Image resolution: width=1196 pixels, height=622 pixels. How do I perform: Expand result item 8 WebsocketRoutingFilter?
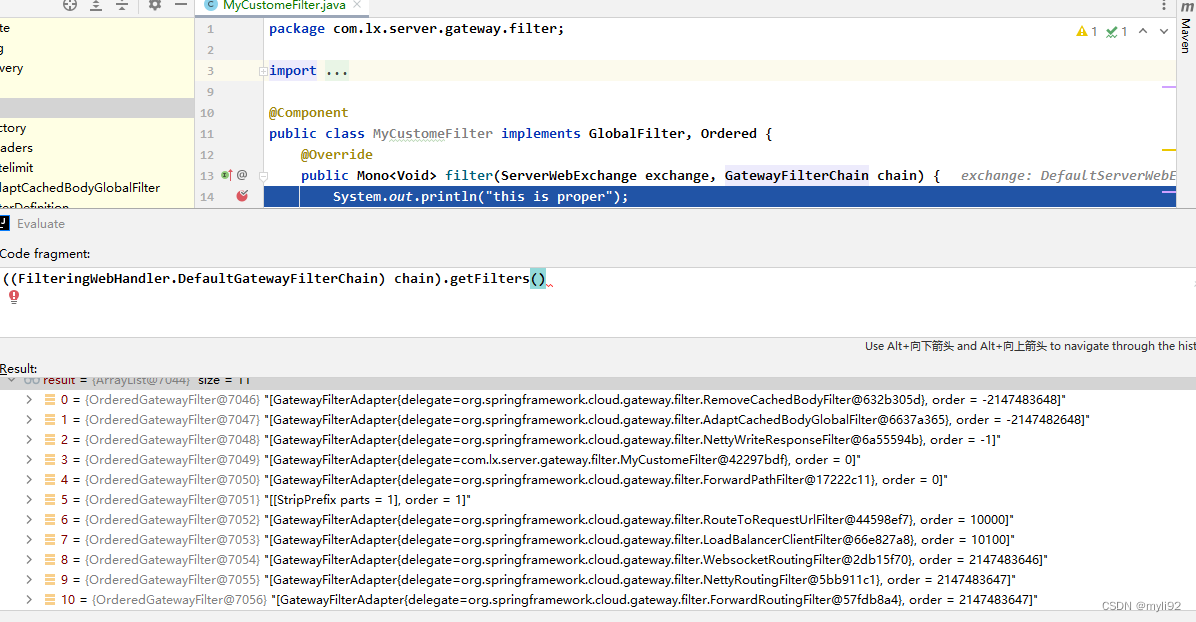click(29, 559)
